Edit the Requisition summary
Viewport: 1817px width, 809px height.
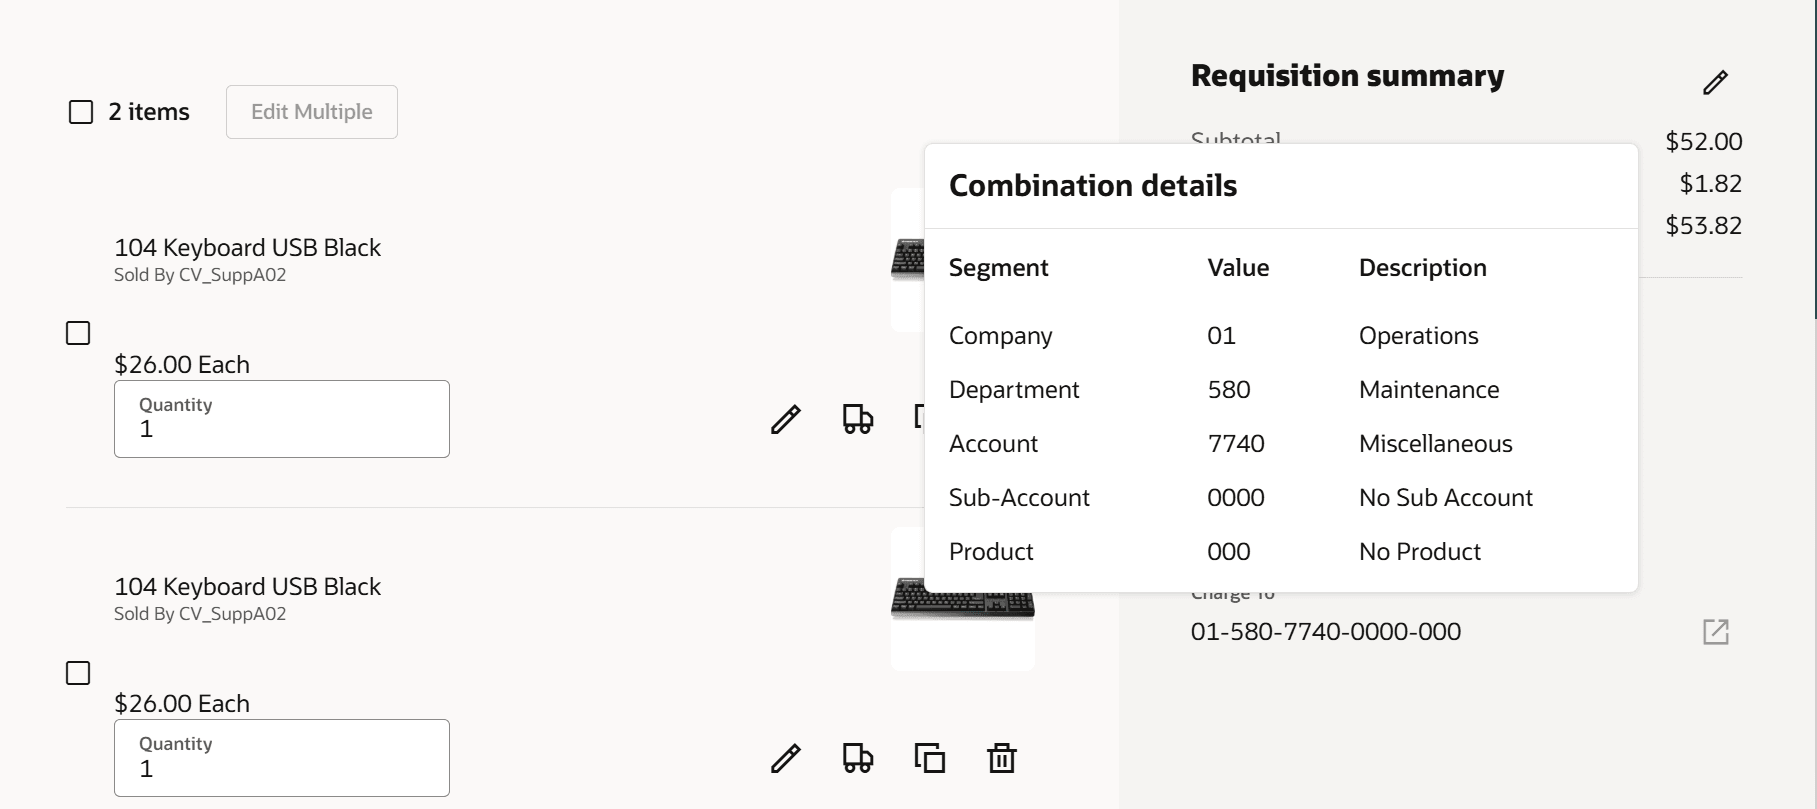(1715, 82)
